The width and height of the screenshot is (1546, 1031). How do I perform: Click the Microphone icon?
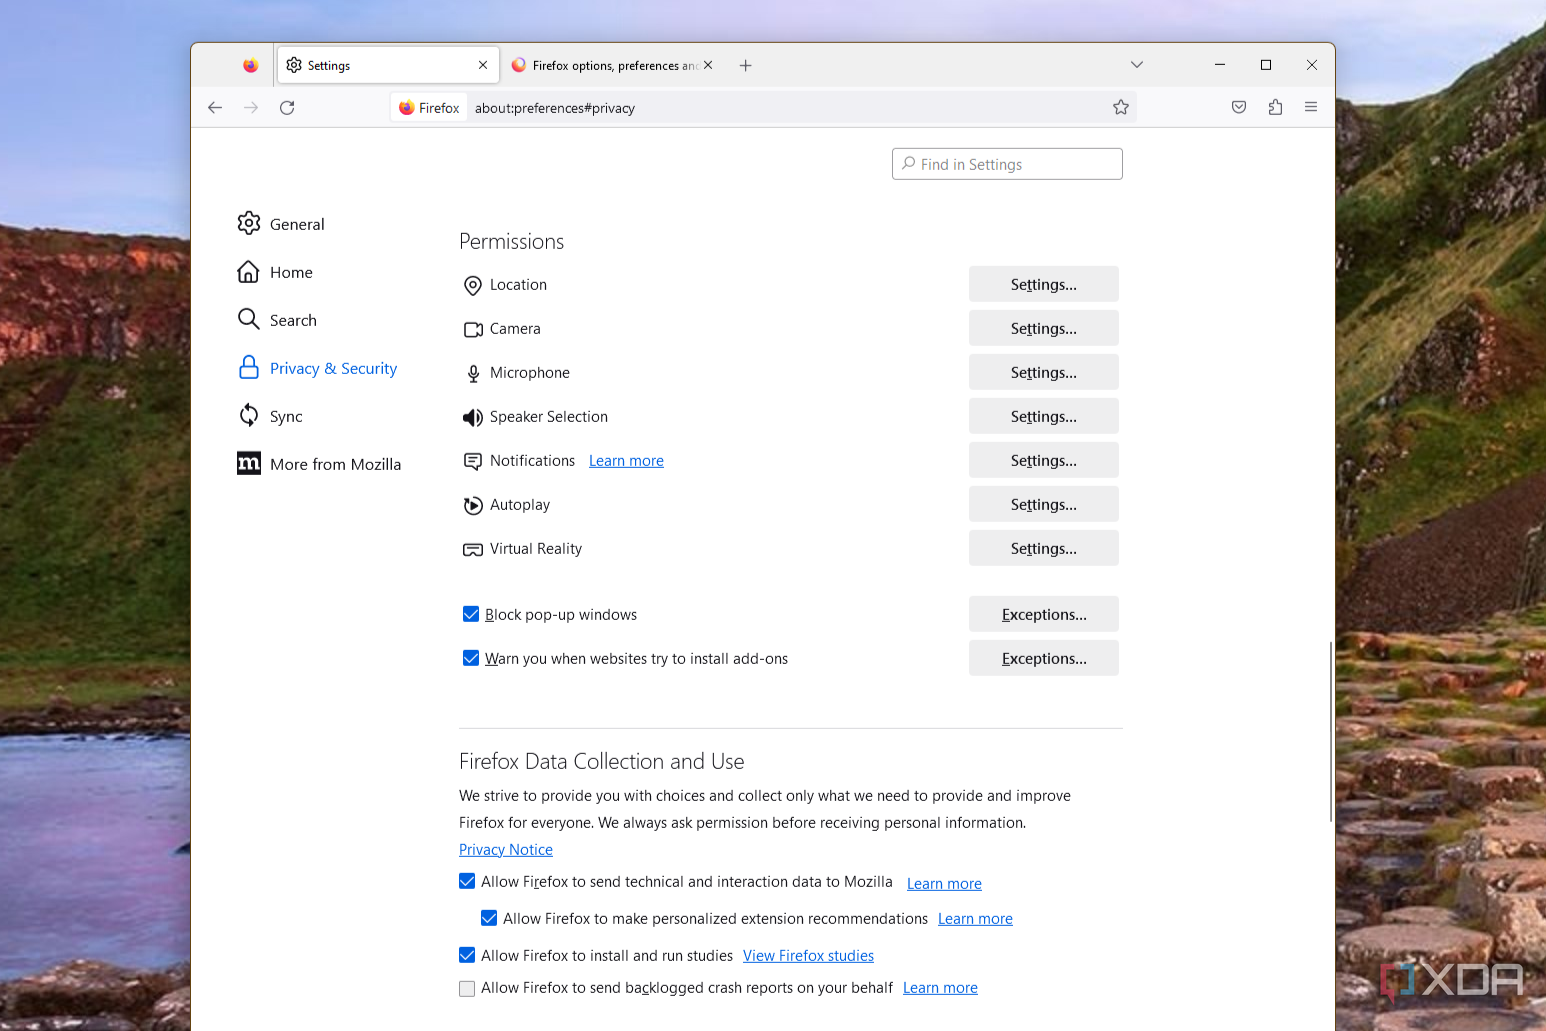tap(473, 374)
